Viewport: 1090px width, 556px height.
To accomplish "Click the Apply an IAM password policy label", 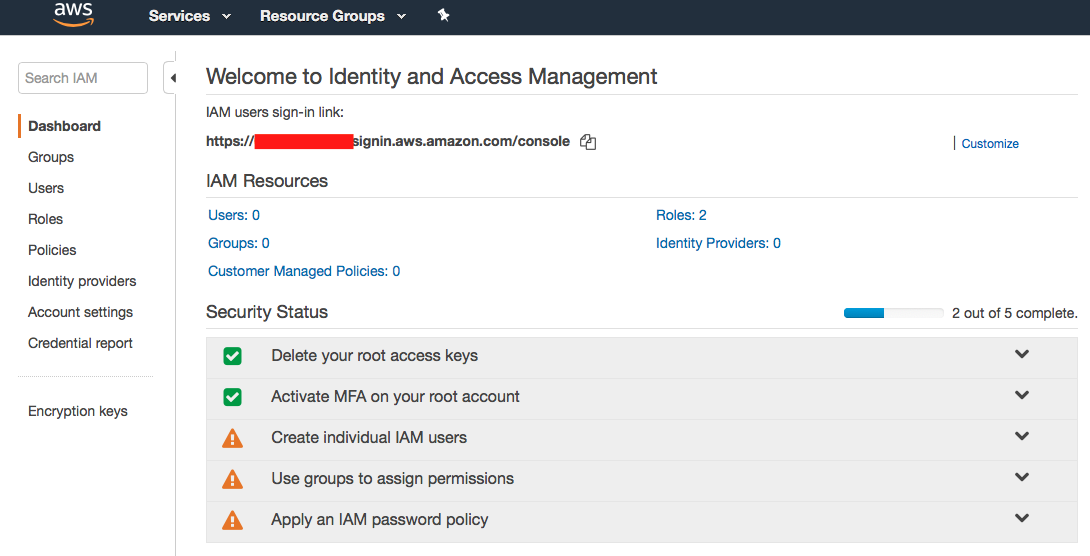I will point(380,519).
